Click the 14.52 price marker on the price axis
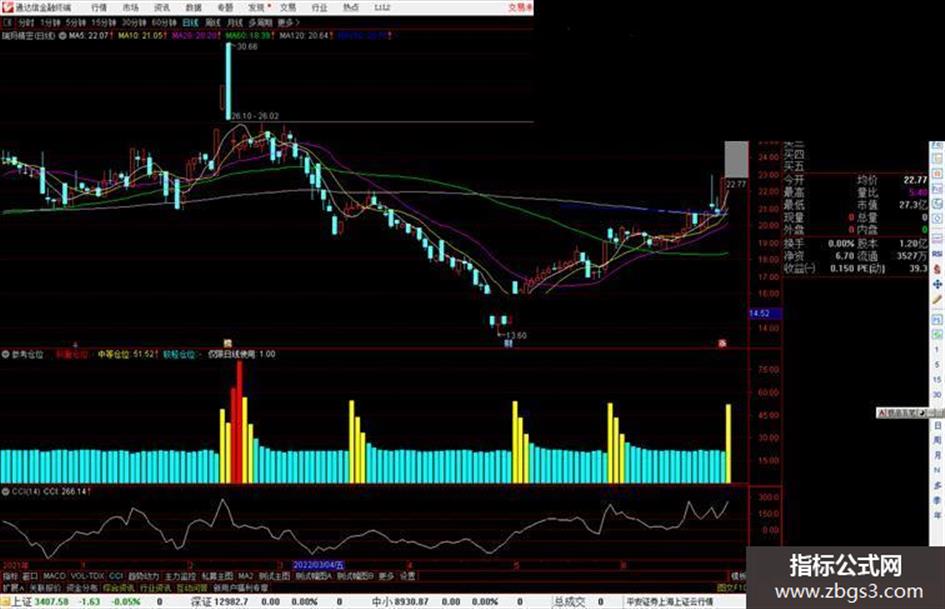 [x=763, y=314]
